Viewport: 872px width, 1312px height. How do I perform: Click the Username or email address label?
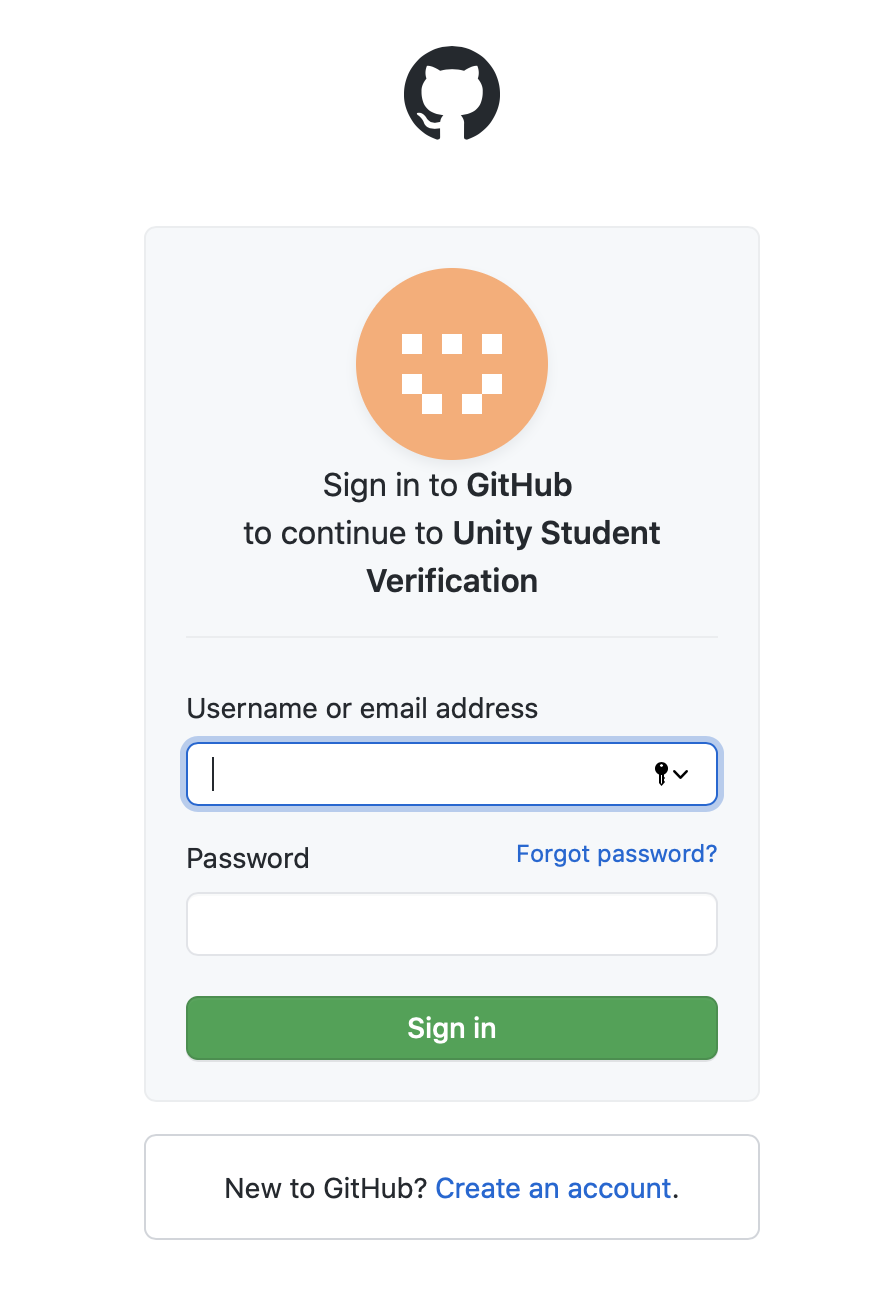pyautogui.click(x=362, y=709)
